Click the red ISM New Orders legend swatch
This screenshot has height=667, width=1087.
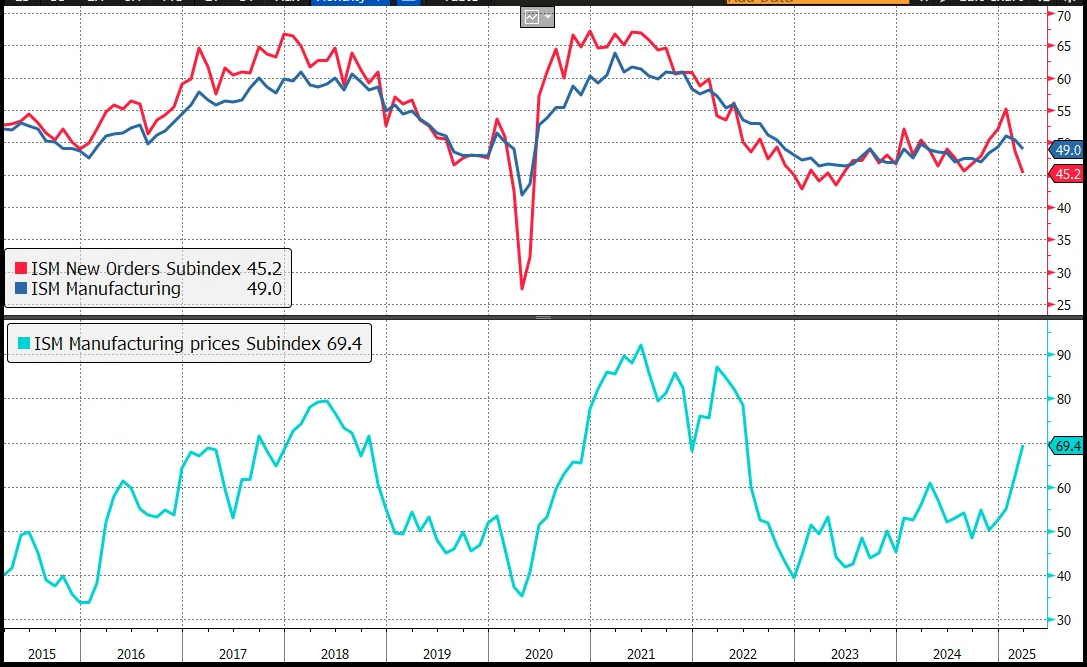(x=21, y=268)
